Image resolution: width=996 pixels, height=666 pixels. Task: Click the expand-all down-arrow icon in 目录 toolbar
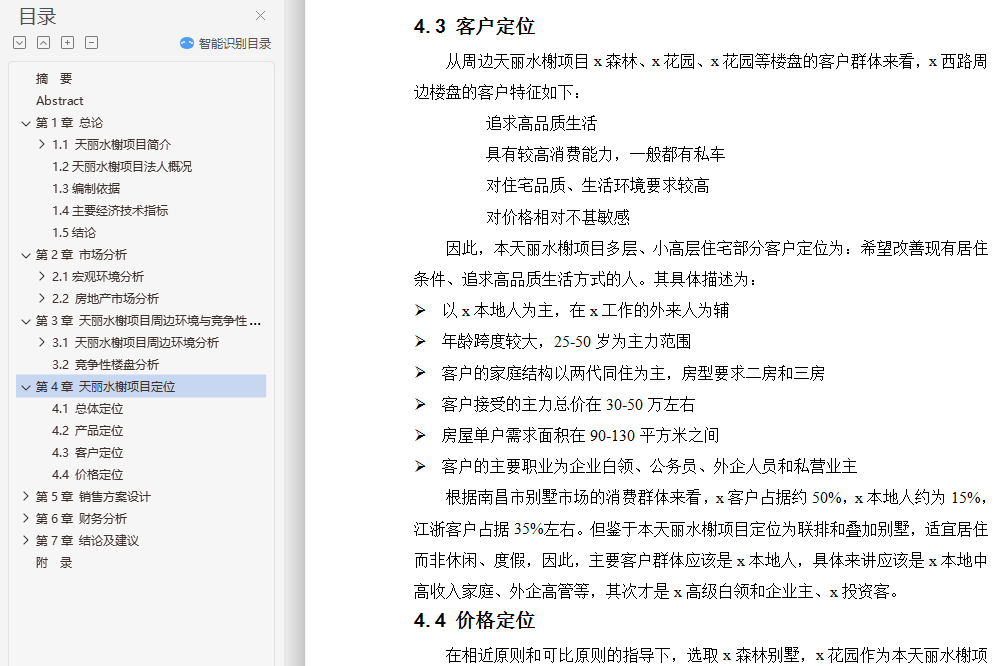[x=20, y=43]
